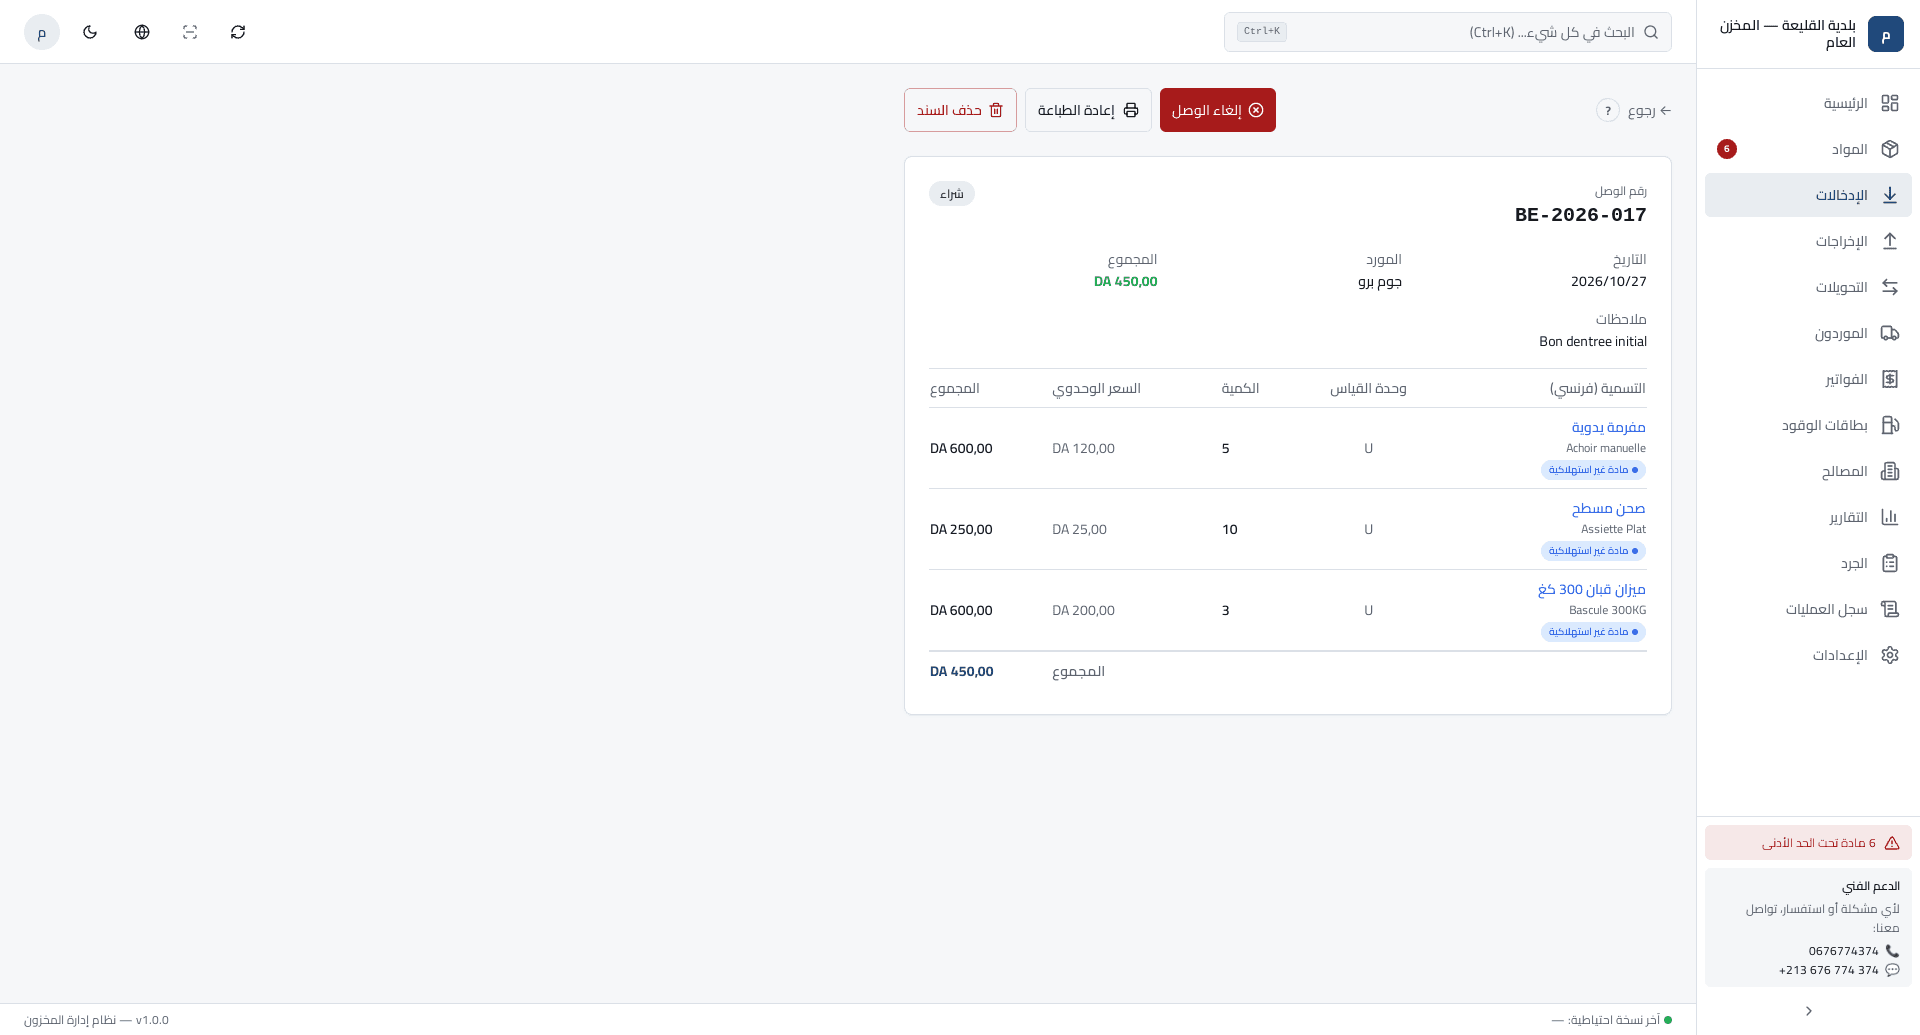1920x1035 pixels.
Task: Click the شراء type badge
Action: point(952,194)
